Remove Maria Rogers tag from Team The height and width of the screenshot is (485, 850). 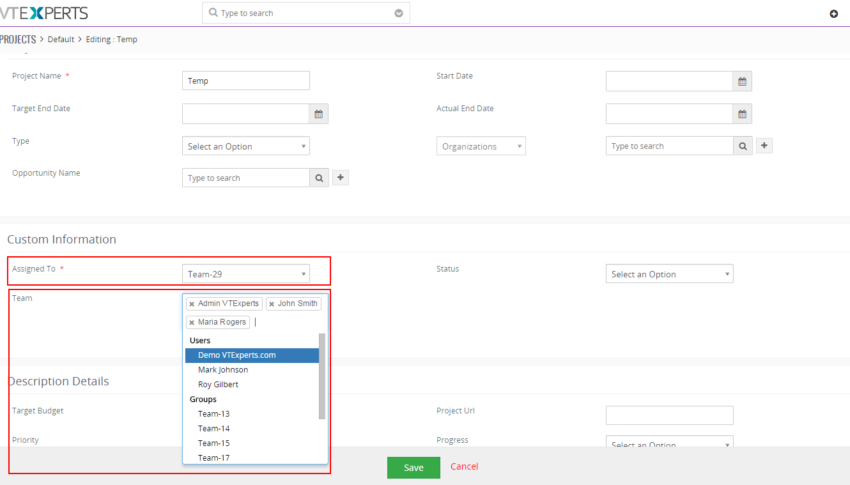tap(192, 322)
